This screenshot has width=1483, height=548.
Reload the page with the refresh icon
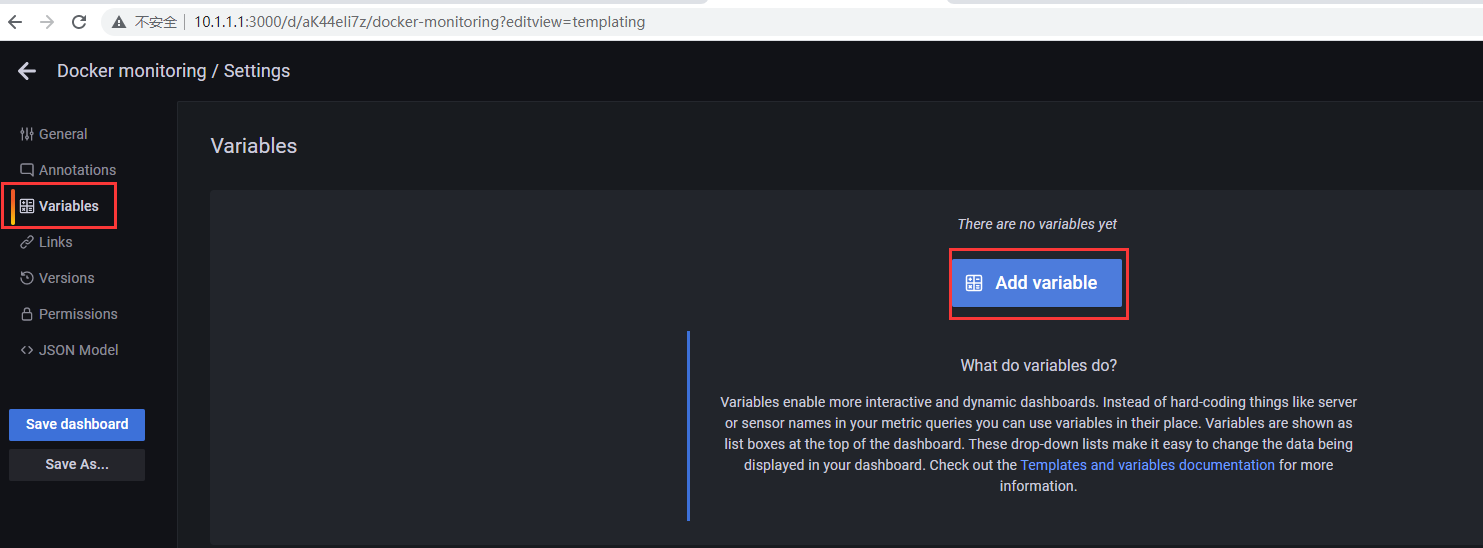click(x=79, y=22)
